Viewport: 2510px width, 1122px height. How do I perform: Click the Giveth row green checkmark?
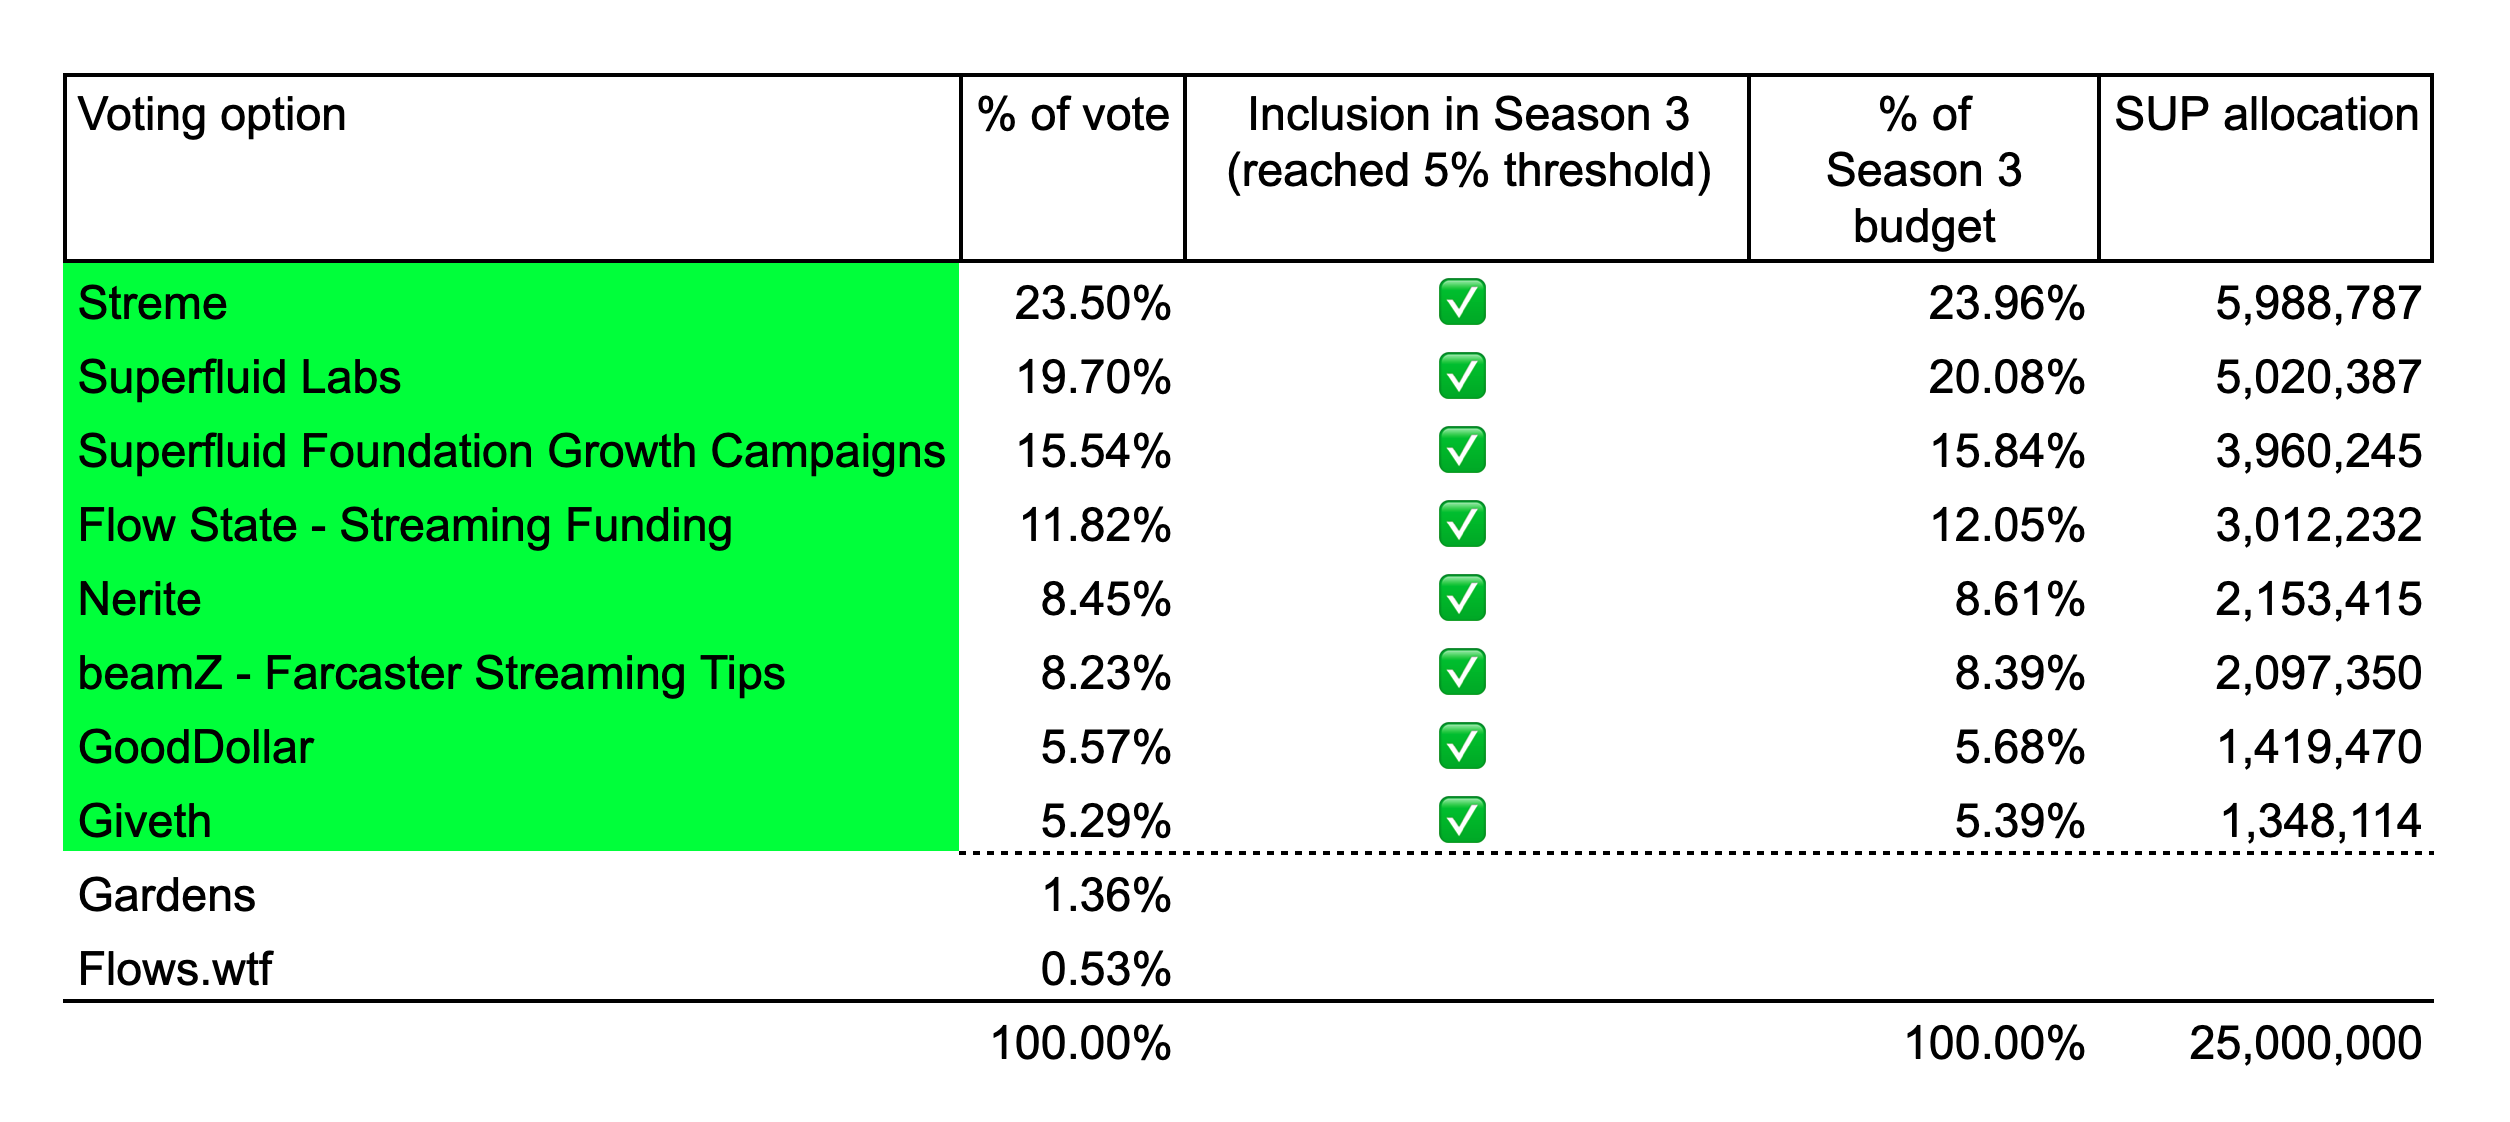1461,820
